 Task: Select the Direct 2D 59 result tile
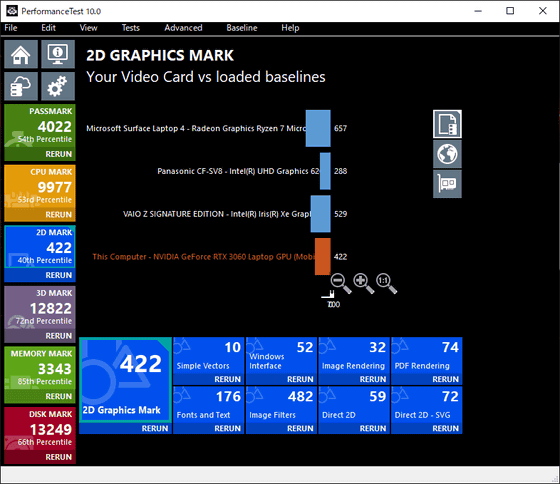pos(354,405)
